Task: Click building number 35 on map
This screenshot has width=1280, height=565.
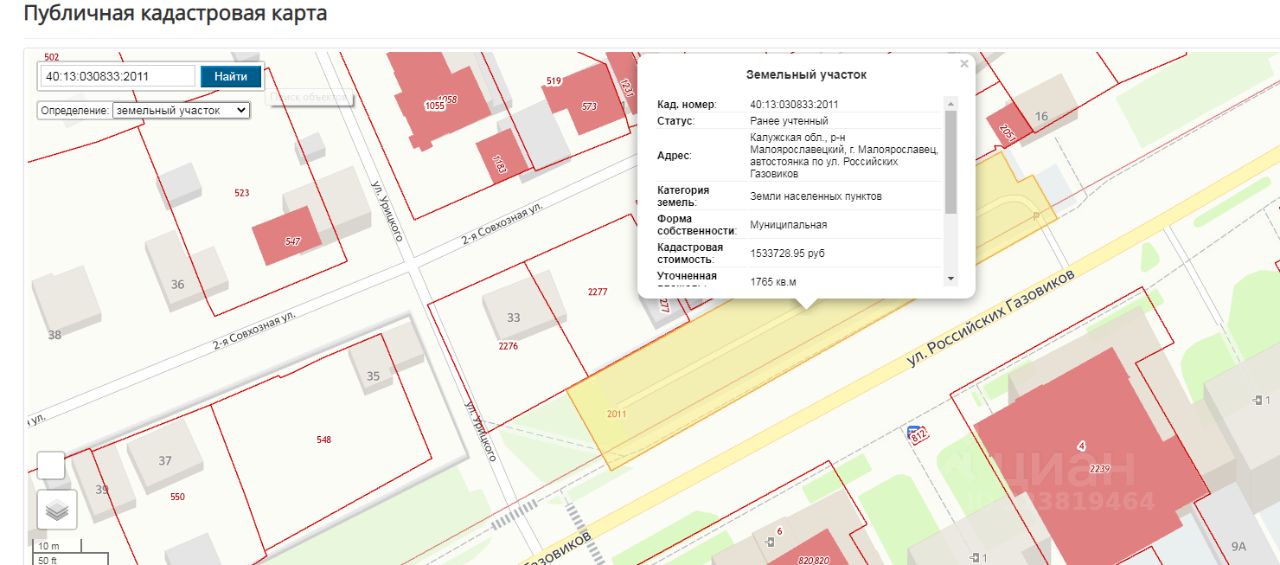Action: [x=373, y=376]
